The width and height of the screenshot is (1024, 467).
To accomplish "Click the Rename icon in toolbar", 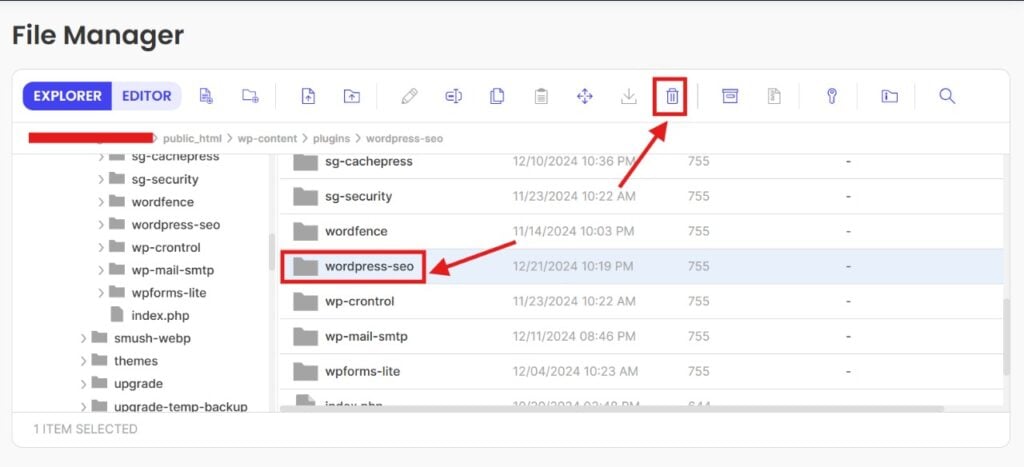I will pyautogui.click(x=454, y=96).
